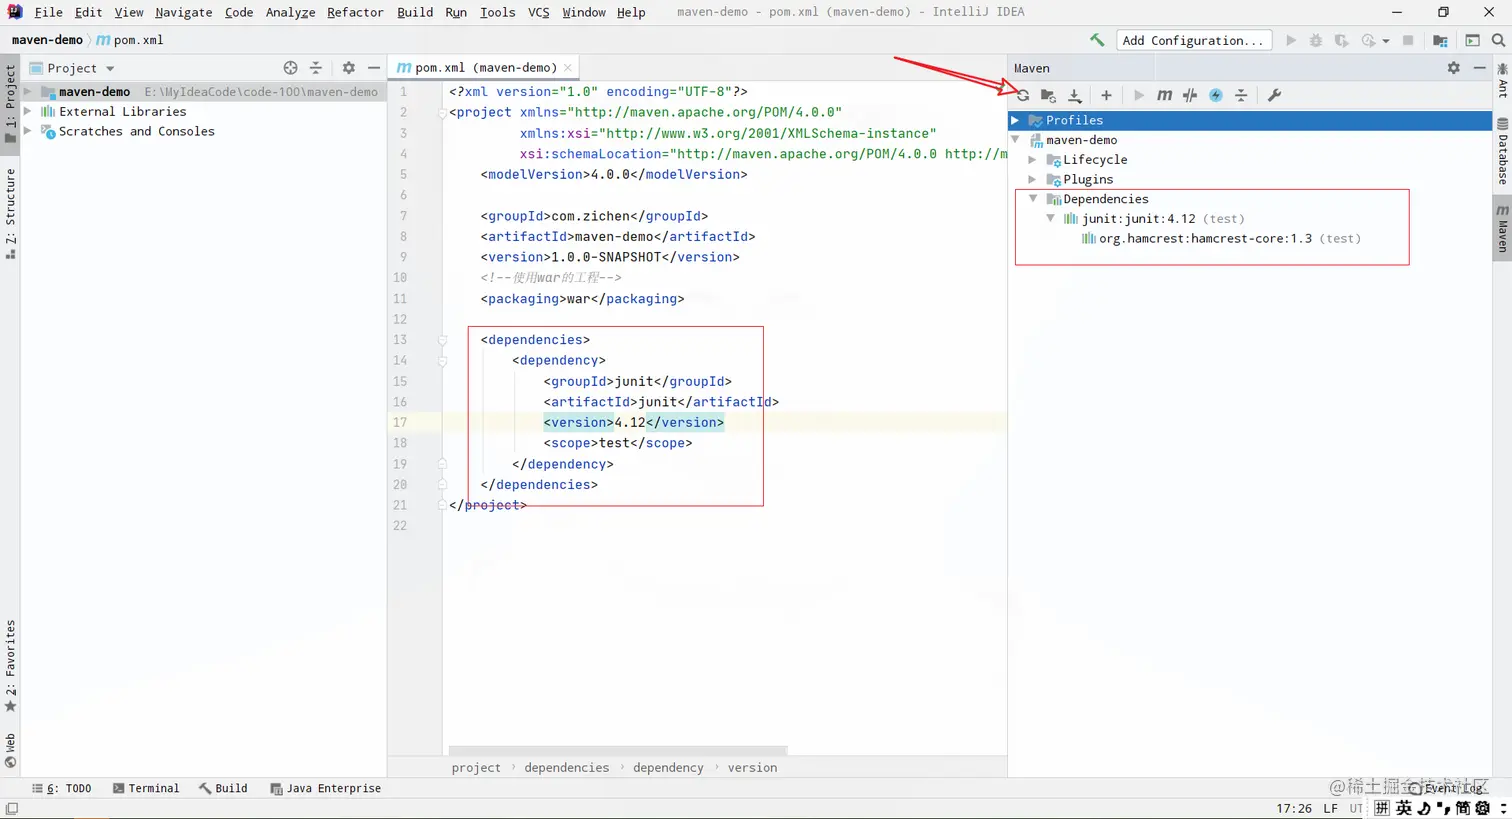The height and width of the screenshot is (819, 1512).
Task: Expand External Libraries node
Action: point(28,112)
